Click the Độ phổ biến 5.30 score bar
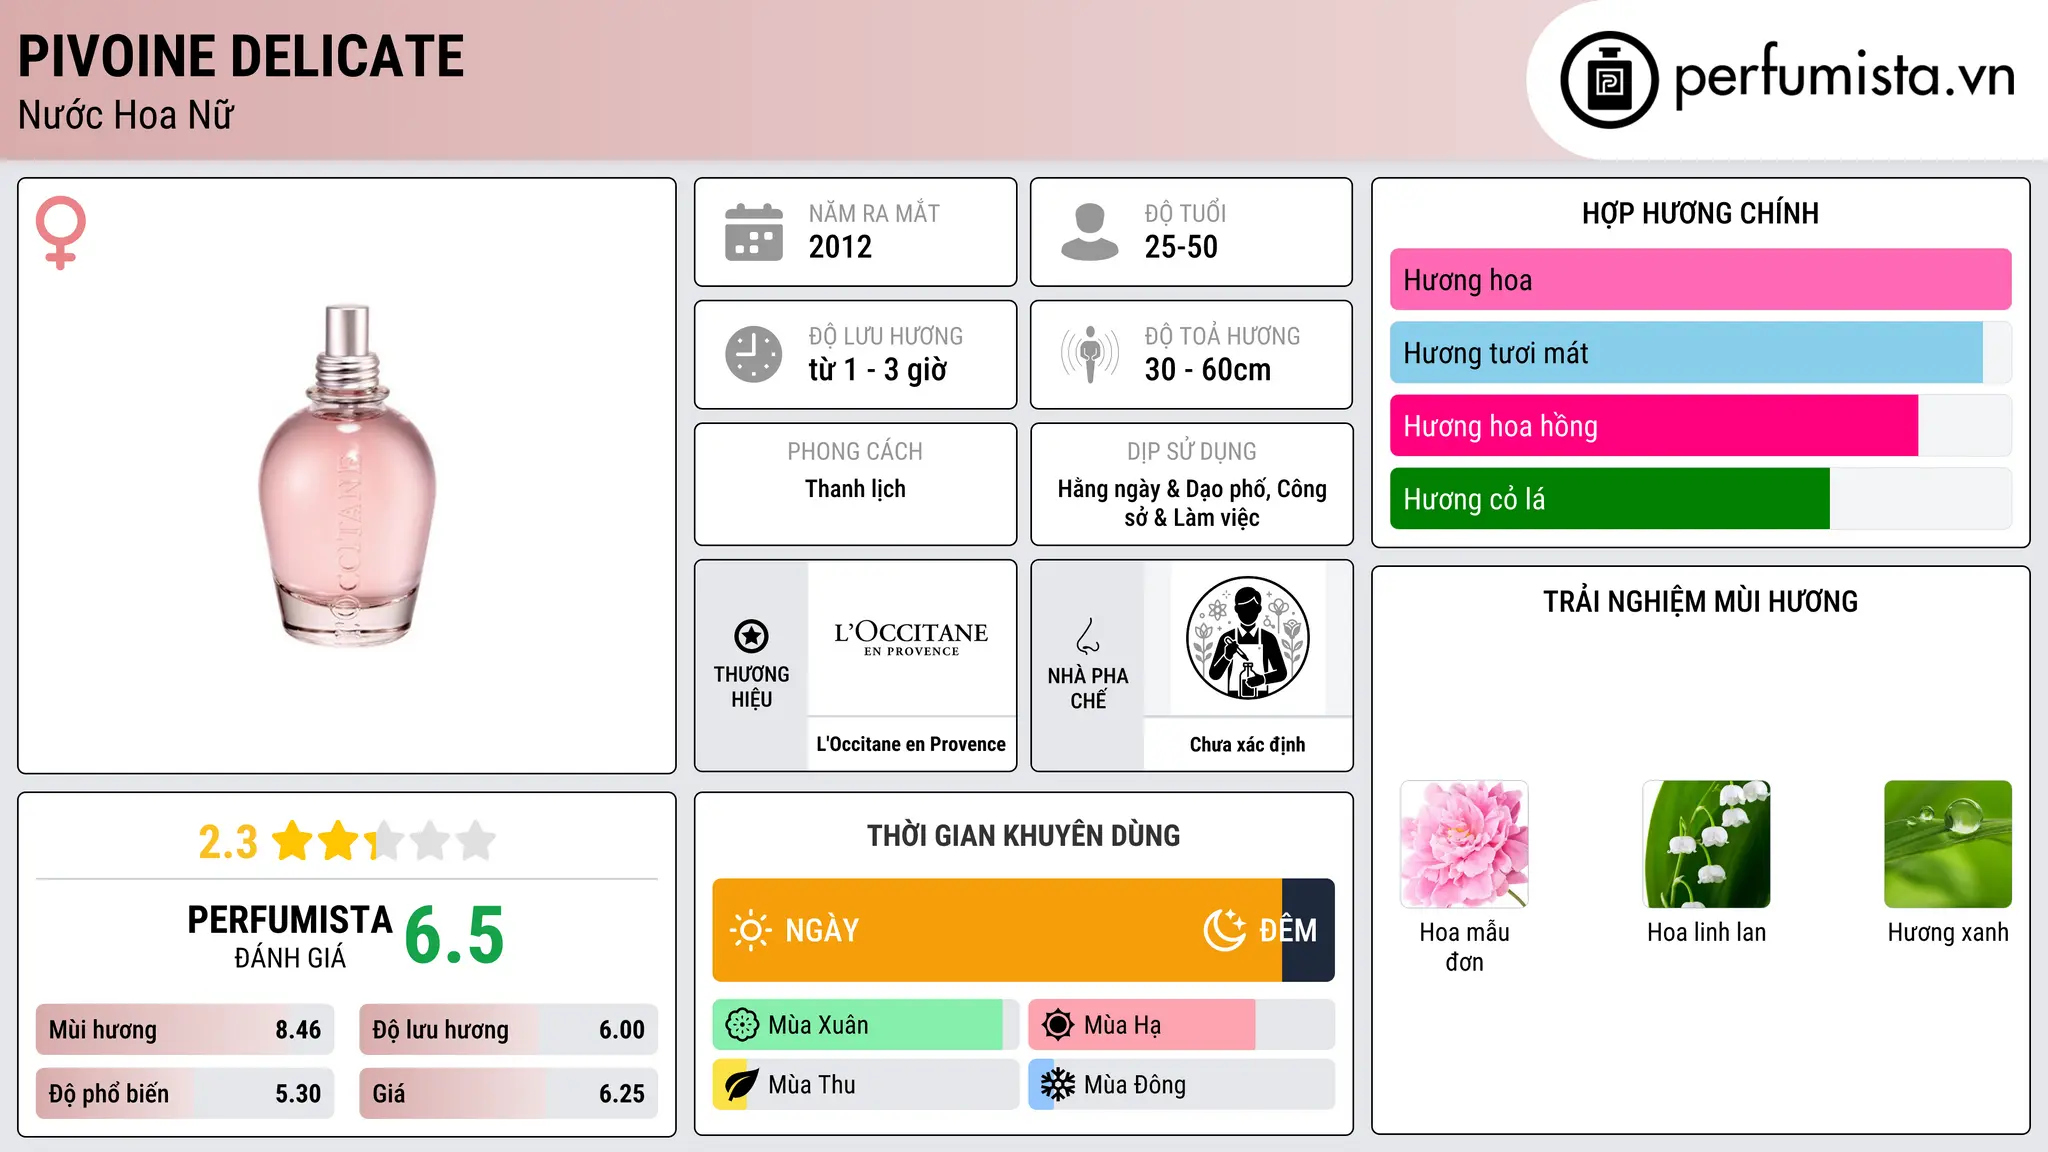This screenshot has height=1152, width=2048. pos(185,1094)
